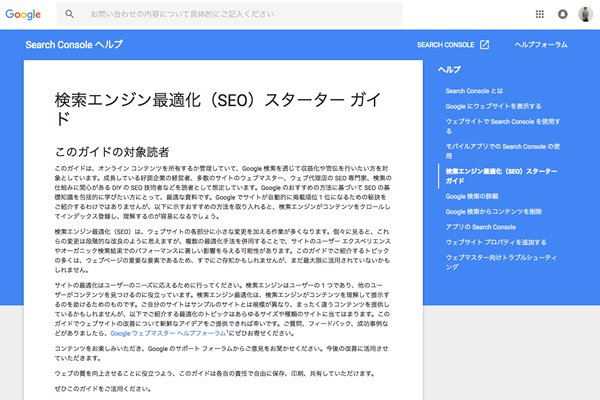Open the account profile avatar
The height and width of the screenshot is (400, 600).
coord(585,14)
